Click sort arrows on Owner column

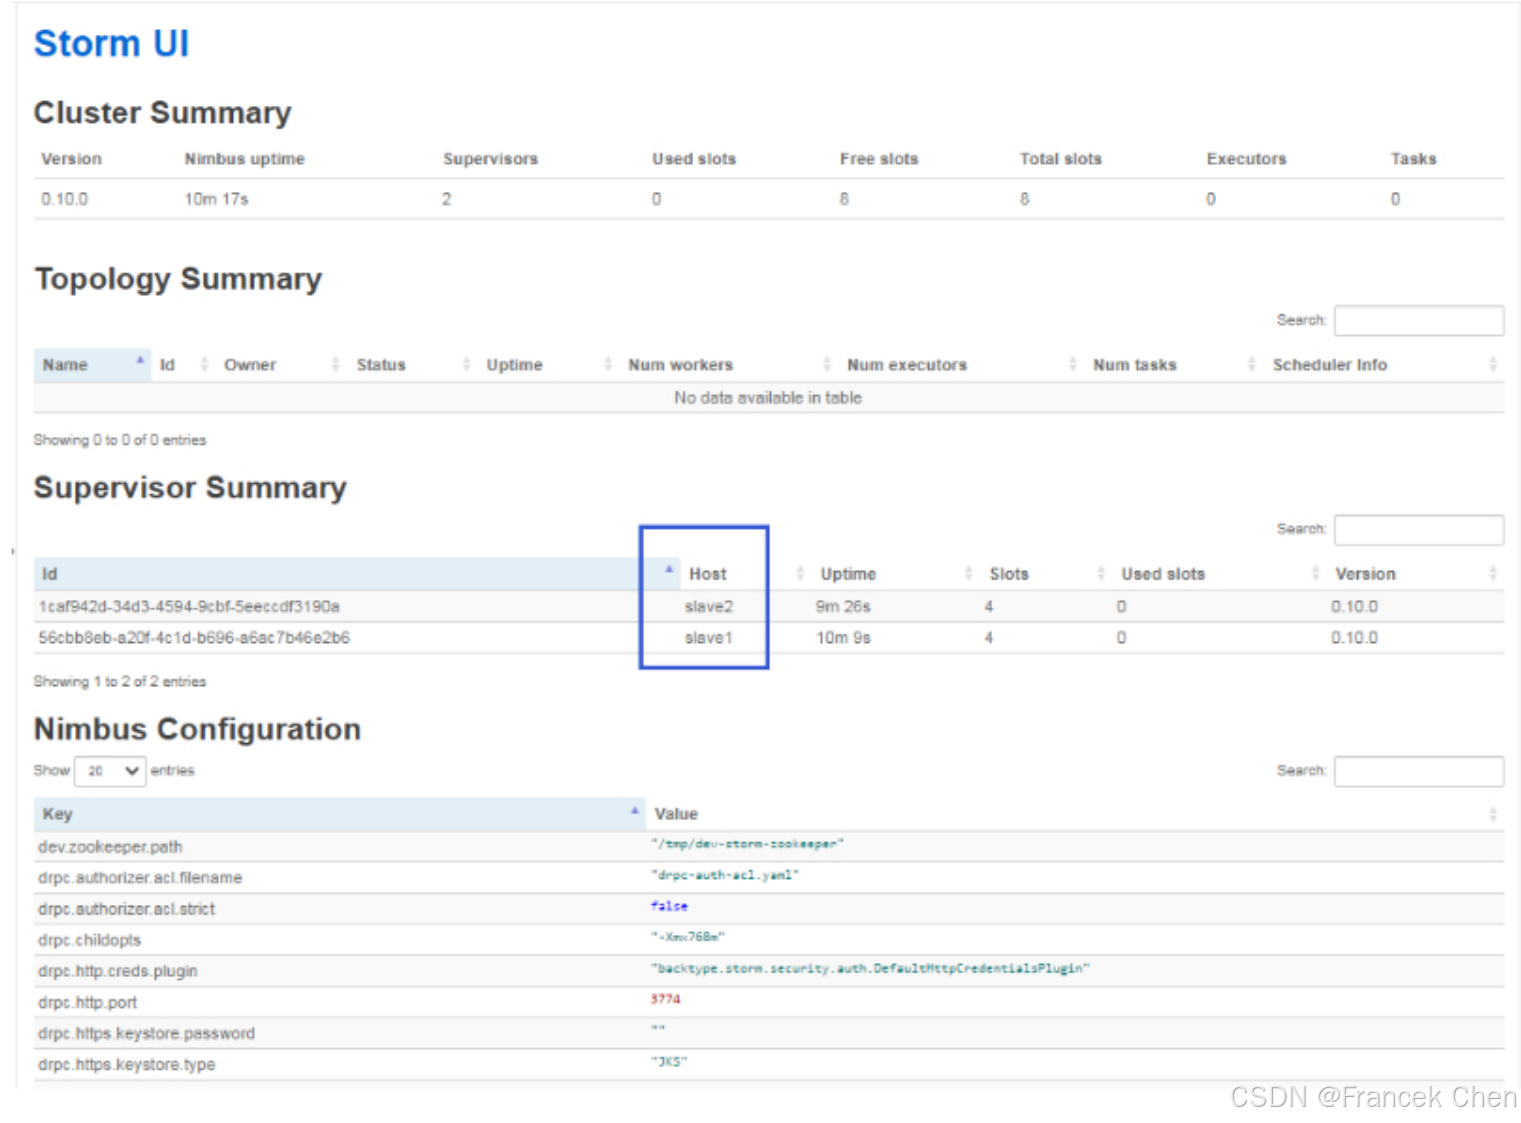pyautogui.click(x=335, y=364)
